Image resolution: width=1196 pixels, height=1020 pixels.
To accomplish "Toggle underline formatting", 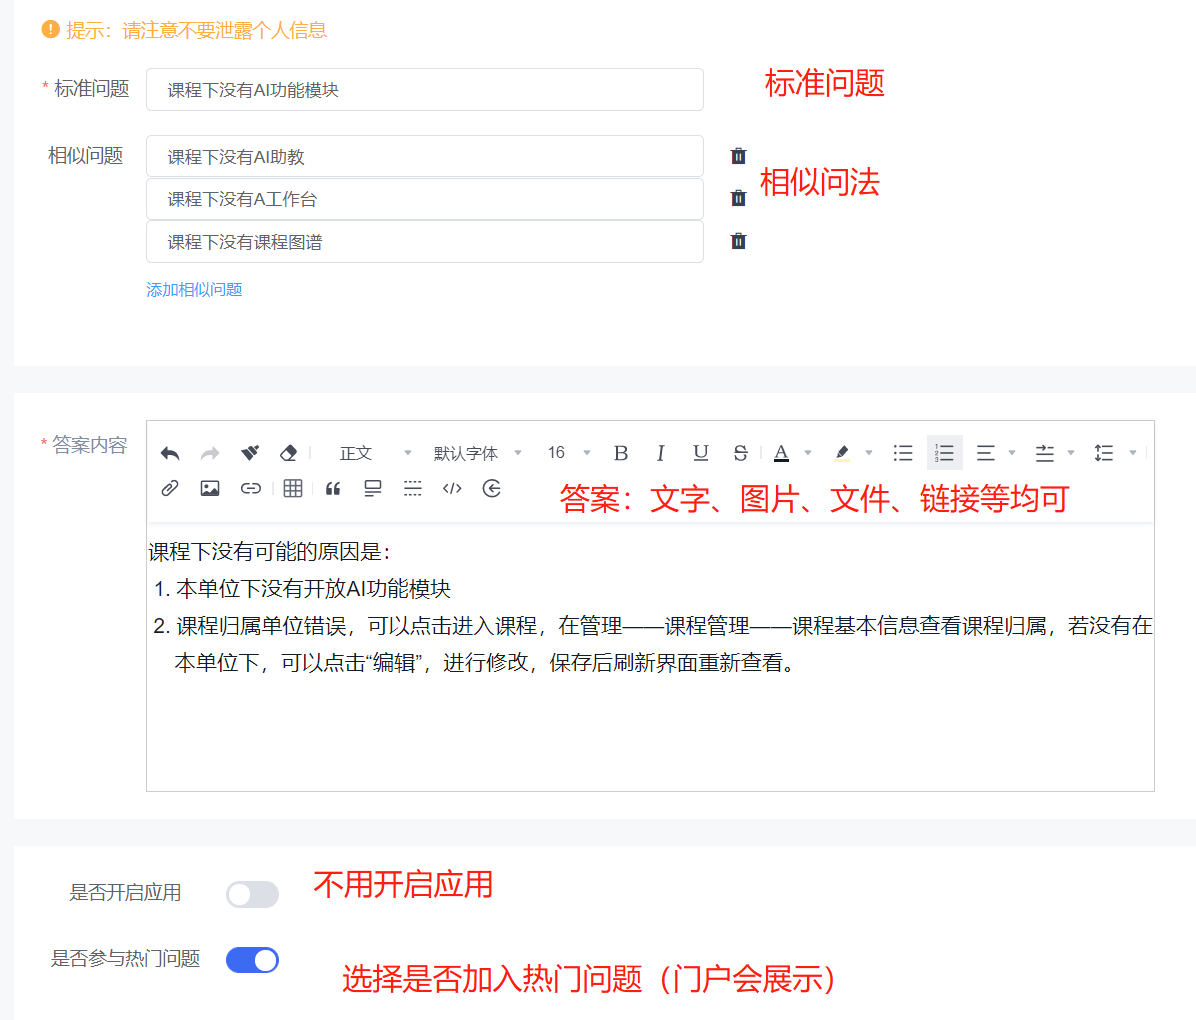I will (700, 453).
